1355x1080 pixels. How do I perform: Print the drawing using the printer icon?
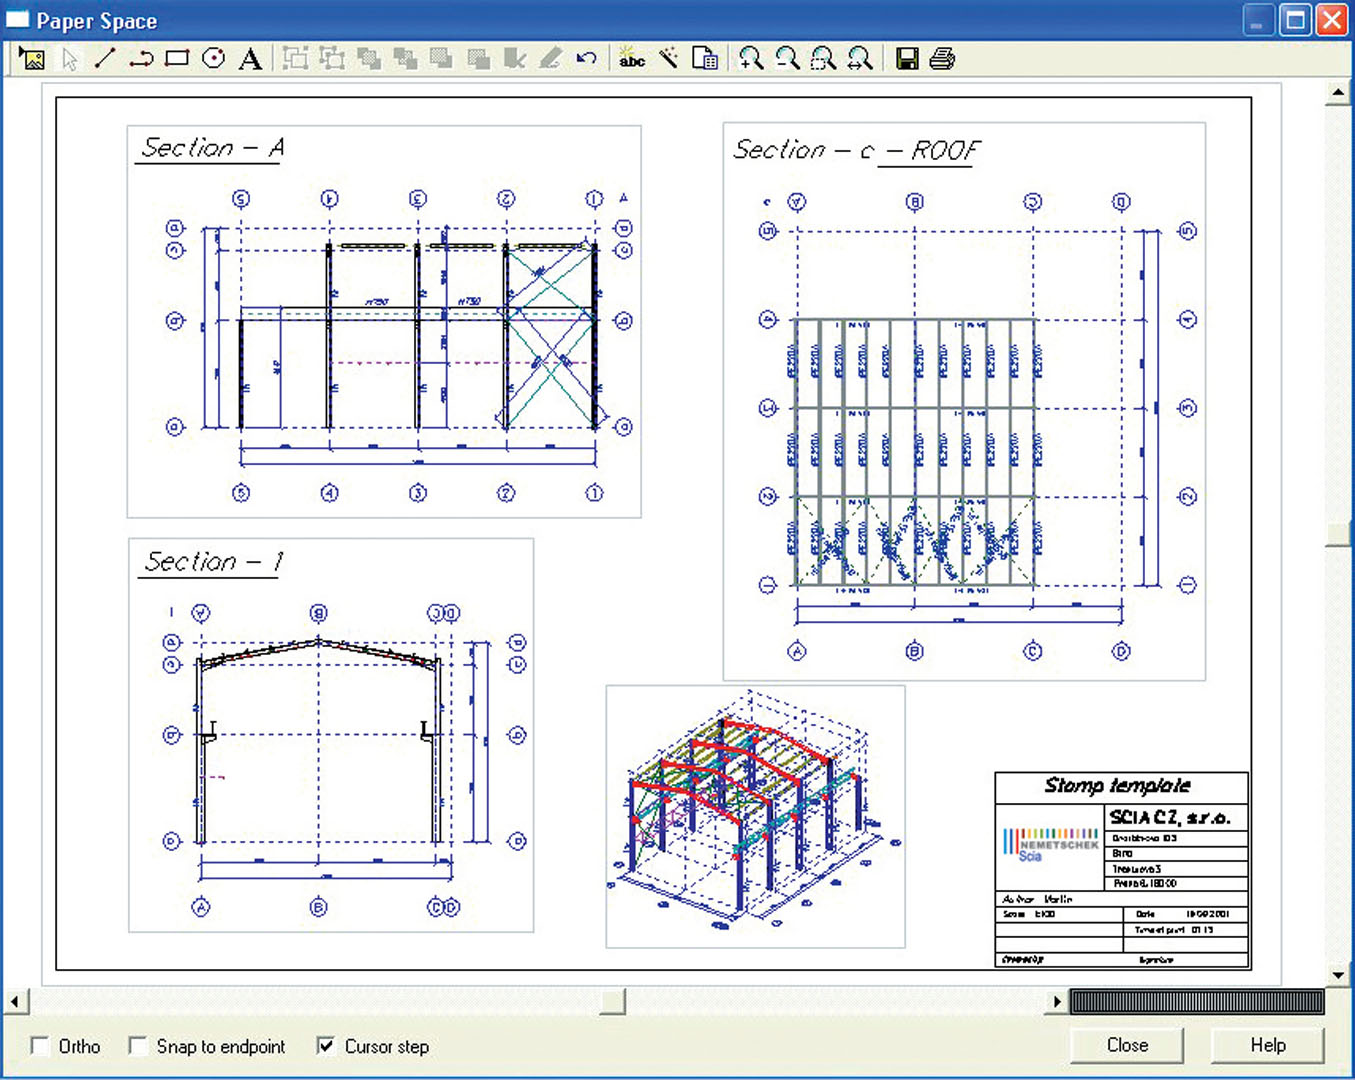[x=942, y=59]
